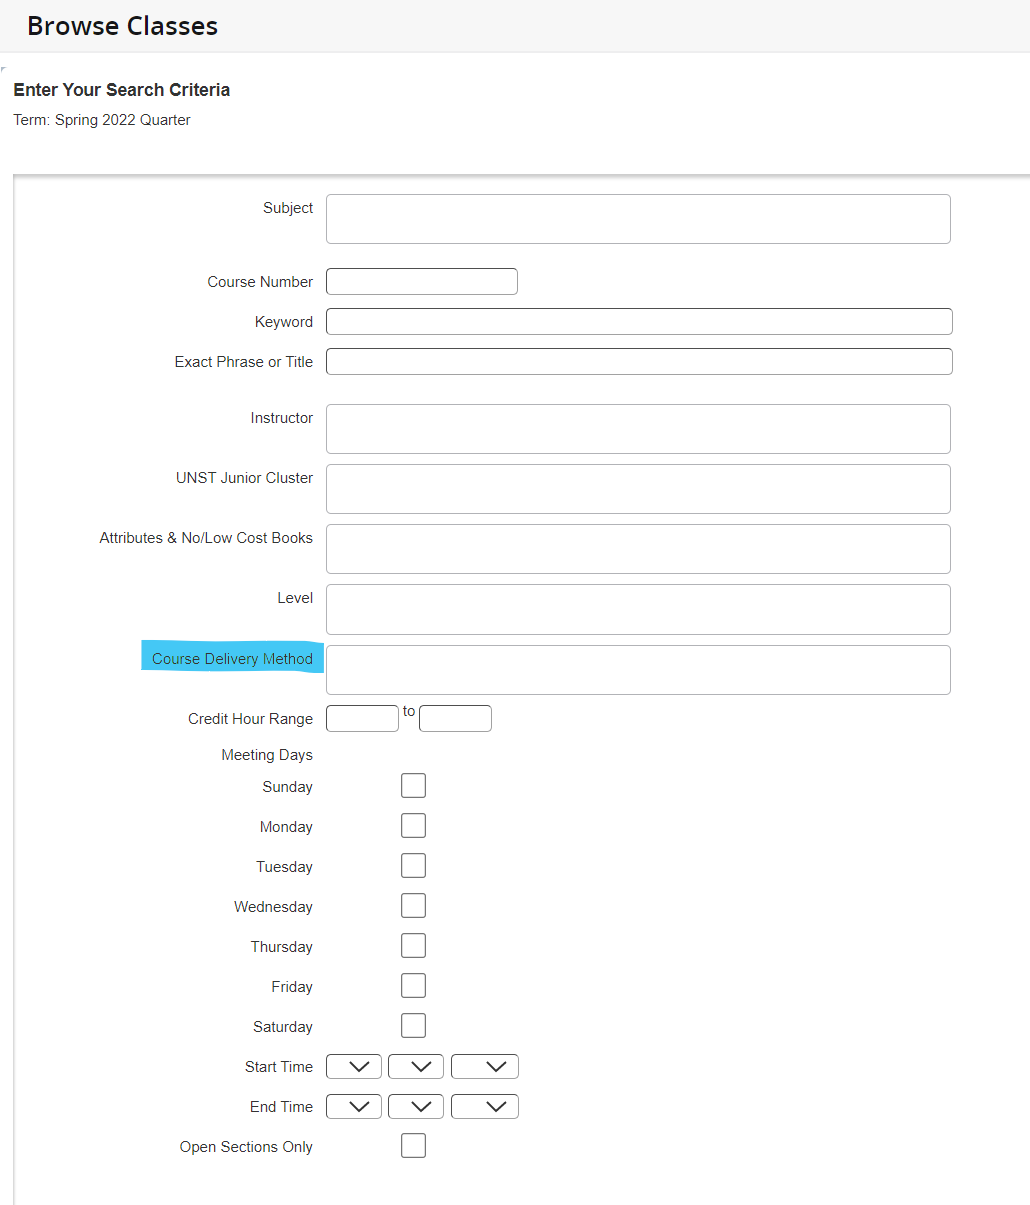Open the Start Time minute dropdown
Image resolution: width=1030 pixels, height=1205 pixels.
[x=415, y=1066]
